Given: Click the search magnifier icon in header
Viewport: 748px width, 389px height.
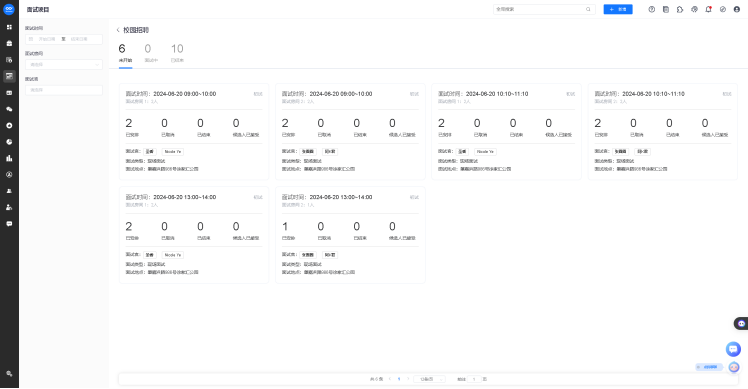Looking at the screenshot, I should [x=588, y=9].
